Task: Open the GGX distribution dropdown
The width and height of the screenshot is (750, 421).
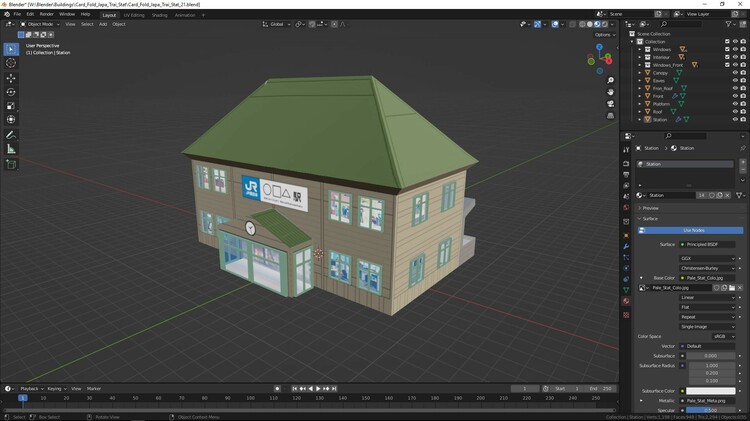Action: pos(706,258)
